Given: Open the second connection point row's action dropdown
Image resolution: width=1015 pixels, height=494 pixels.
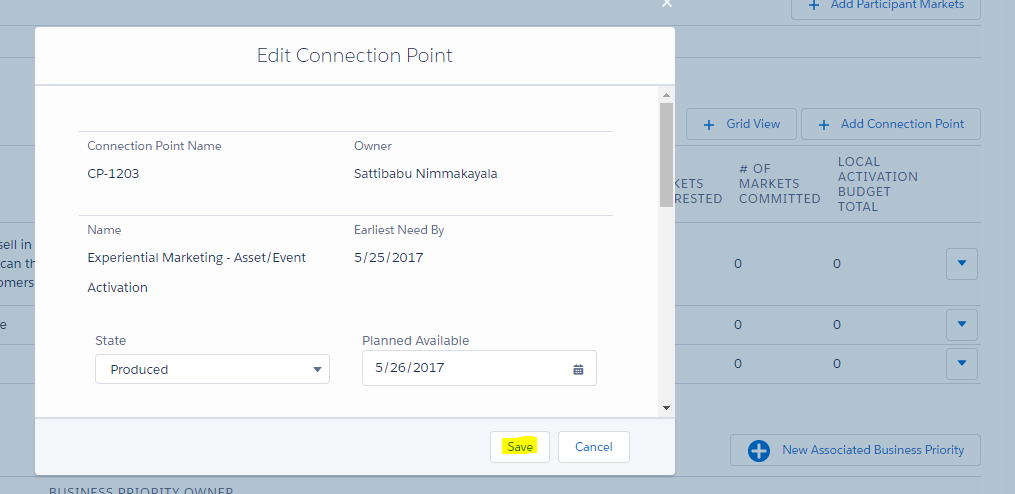Looking at the screenshot, I should pyautogui.click(x=961, y=324).
